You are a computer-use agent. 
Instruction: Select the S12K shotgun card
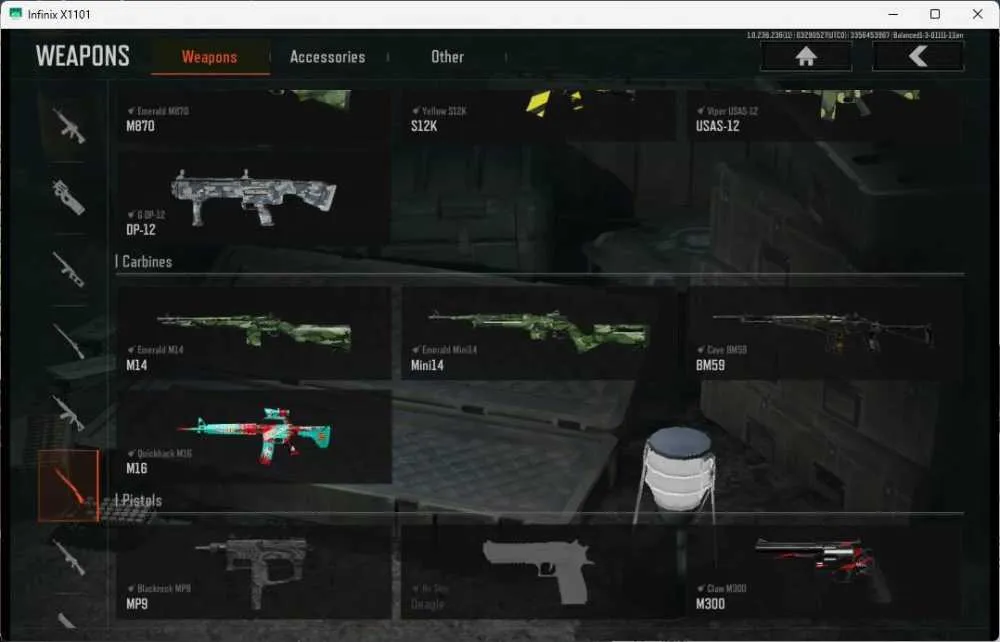(538, 115)
